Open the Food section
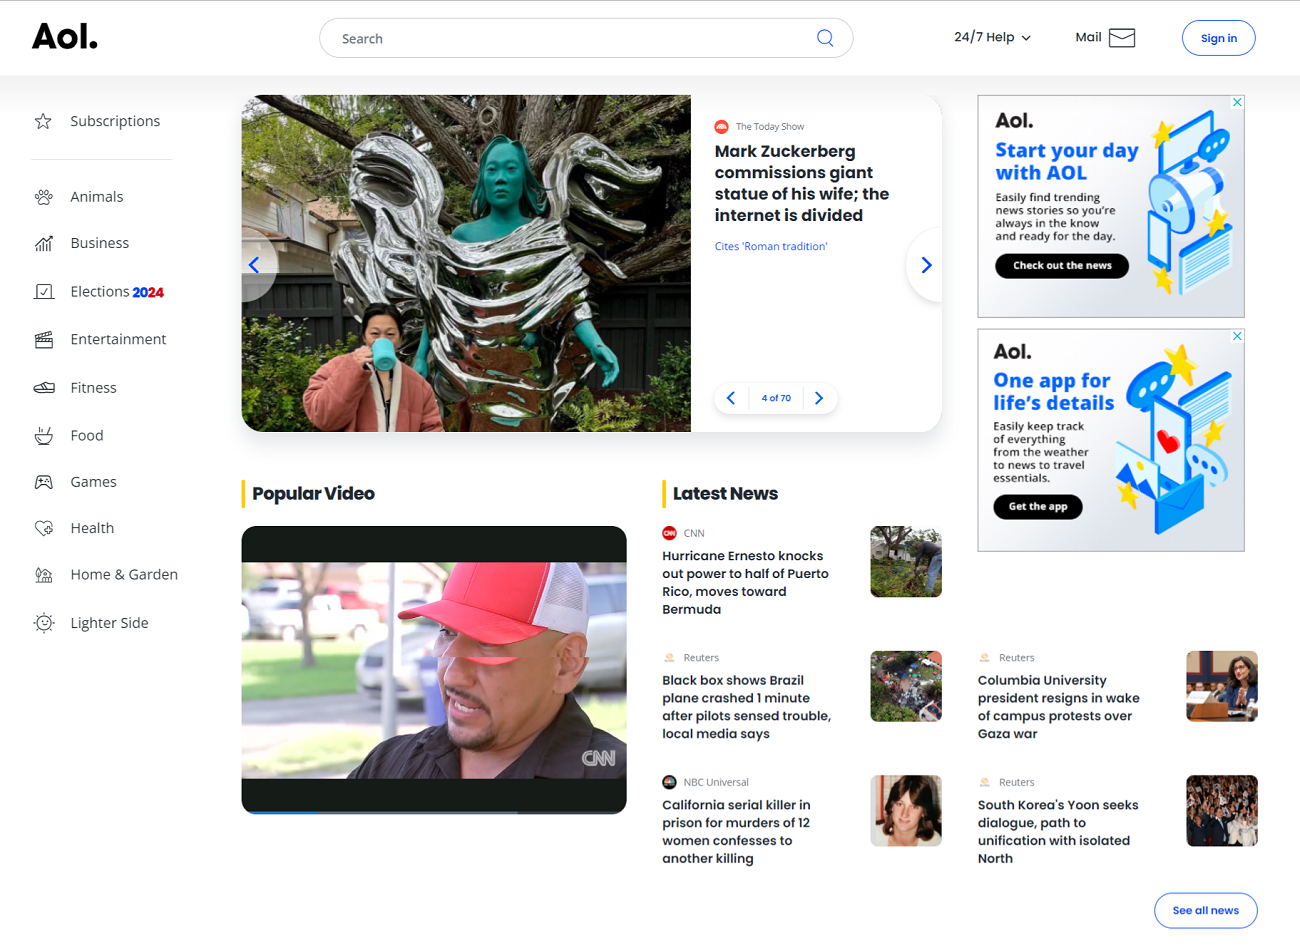This screenshot has width=1300, height=948. [x=87, y=435]
